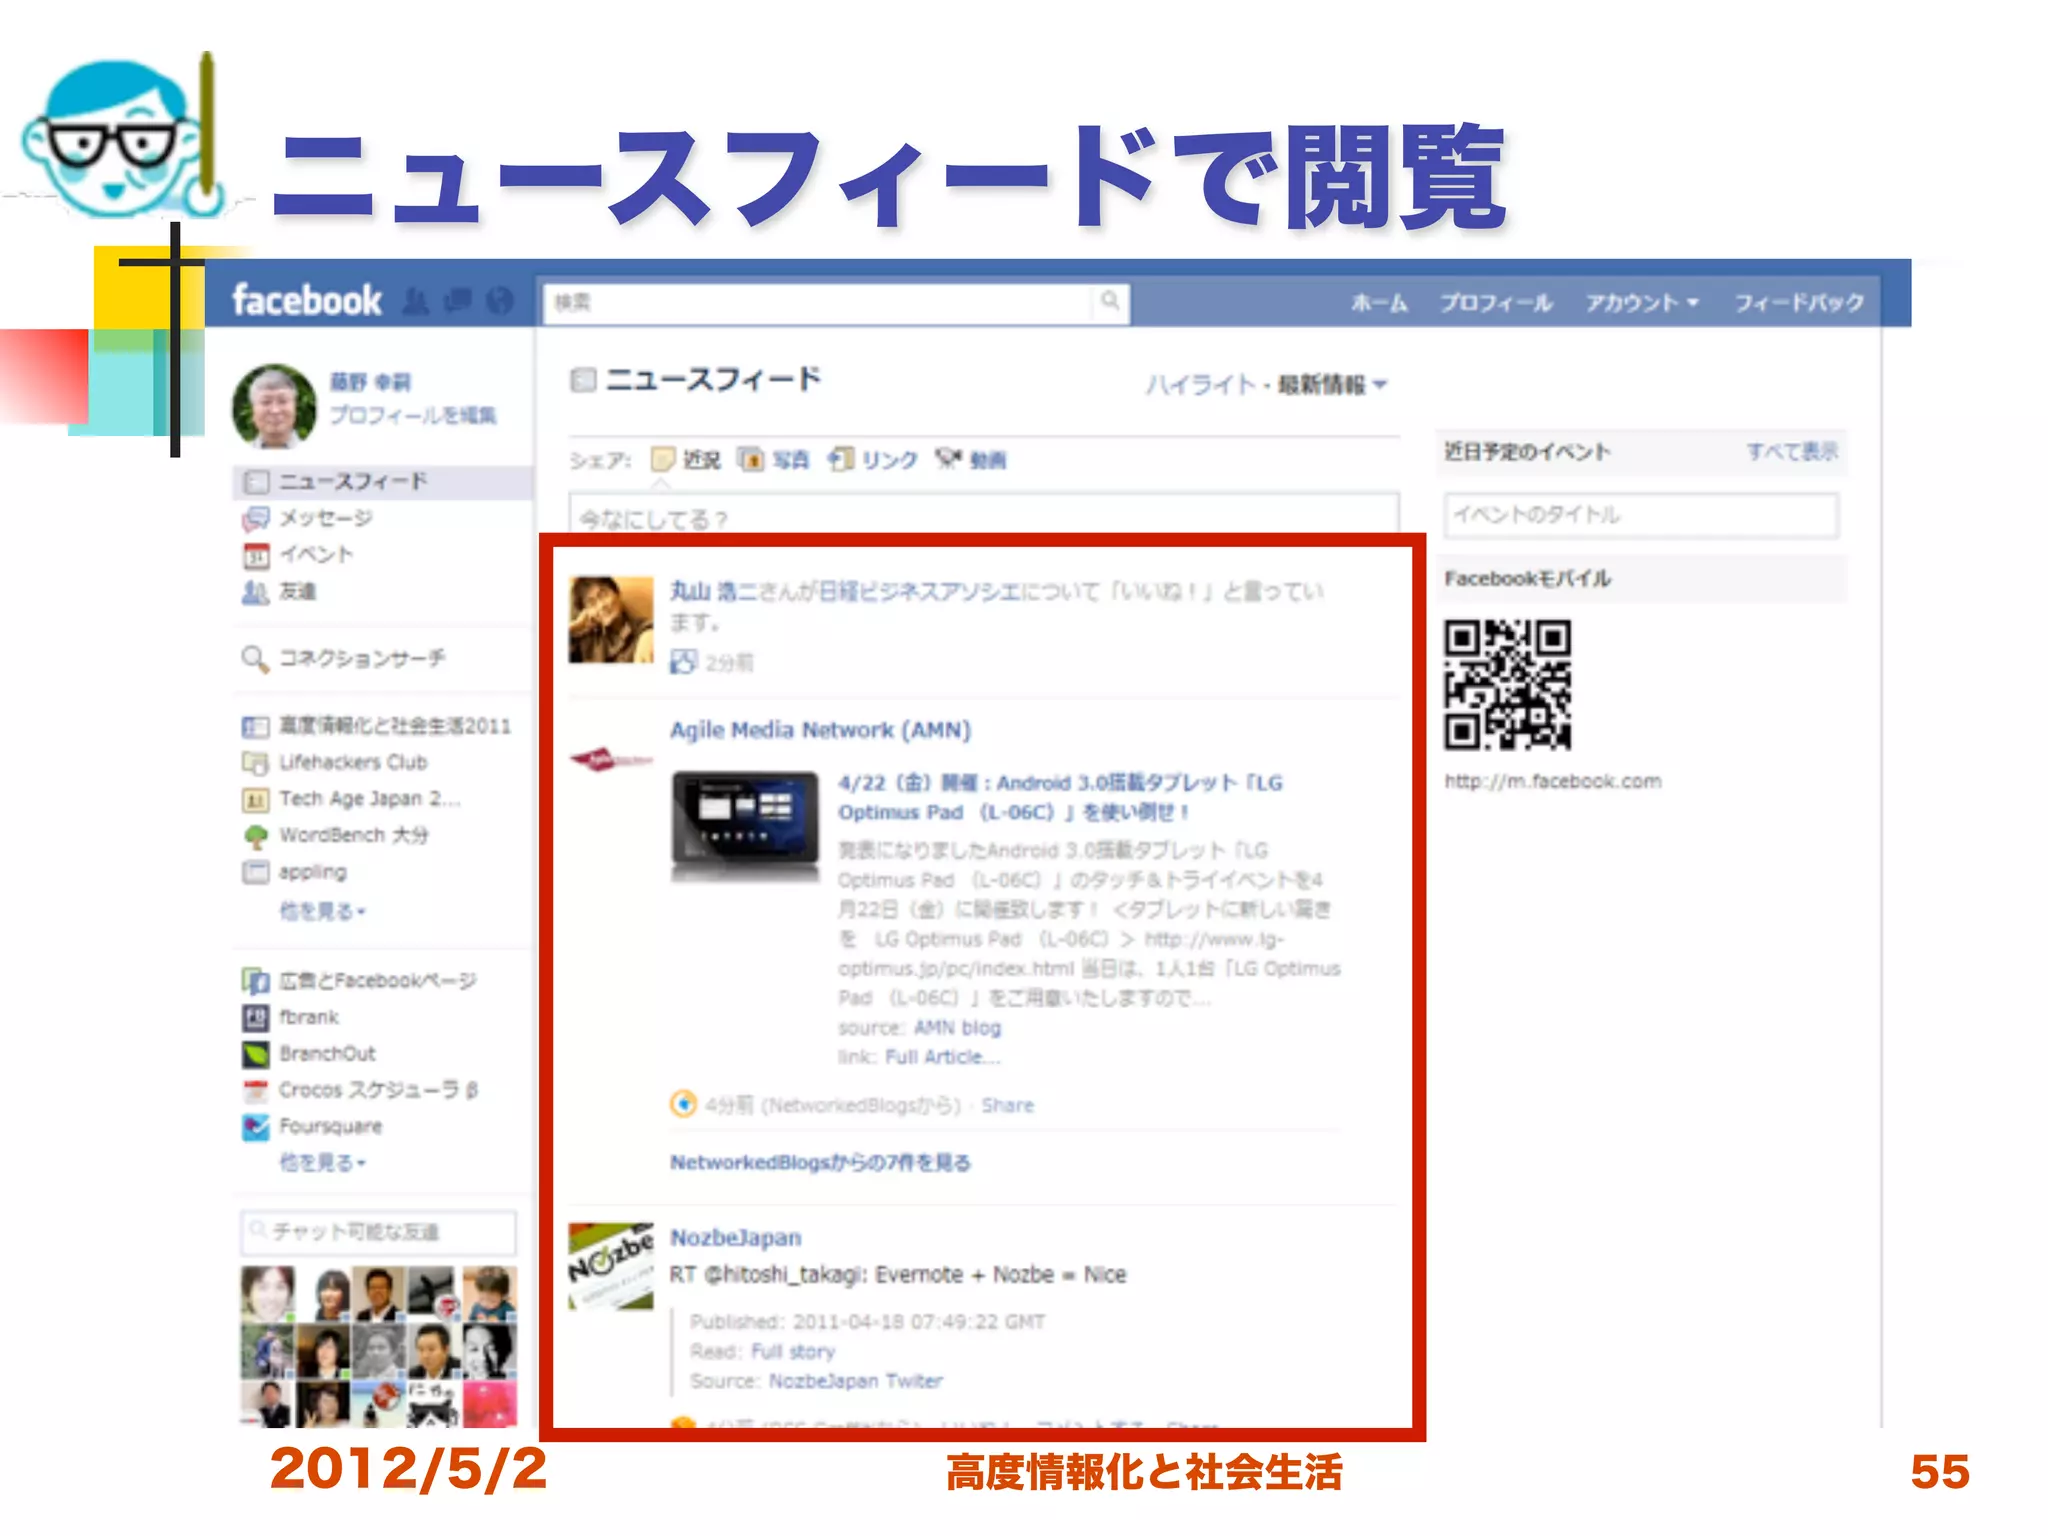Choose 写真 share option
Screen dimensions: 2048x1536
click(774, 460)
